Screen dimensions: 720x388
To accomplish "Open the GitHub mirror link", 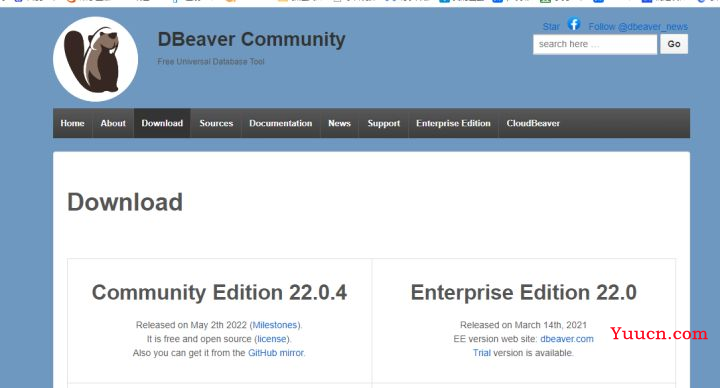I will pyautogui.click(x=276, y=353).
